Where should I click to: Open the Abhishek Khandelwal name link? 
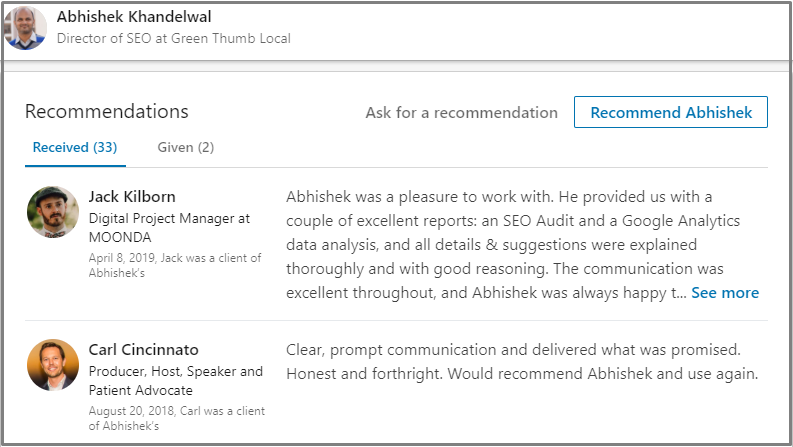tap(134, 17)
